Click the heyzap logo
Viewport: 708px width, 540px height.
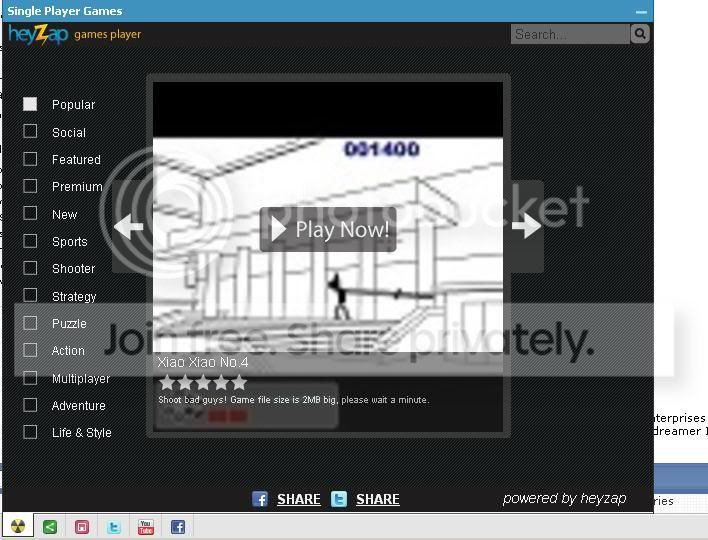click(38, 35)
